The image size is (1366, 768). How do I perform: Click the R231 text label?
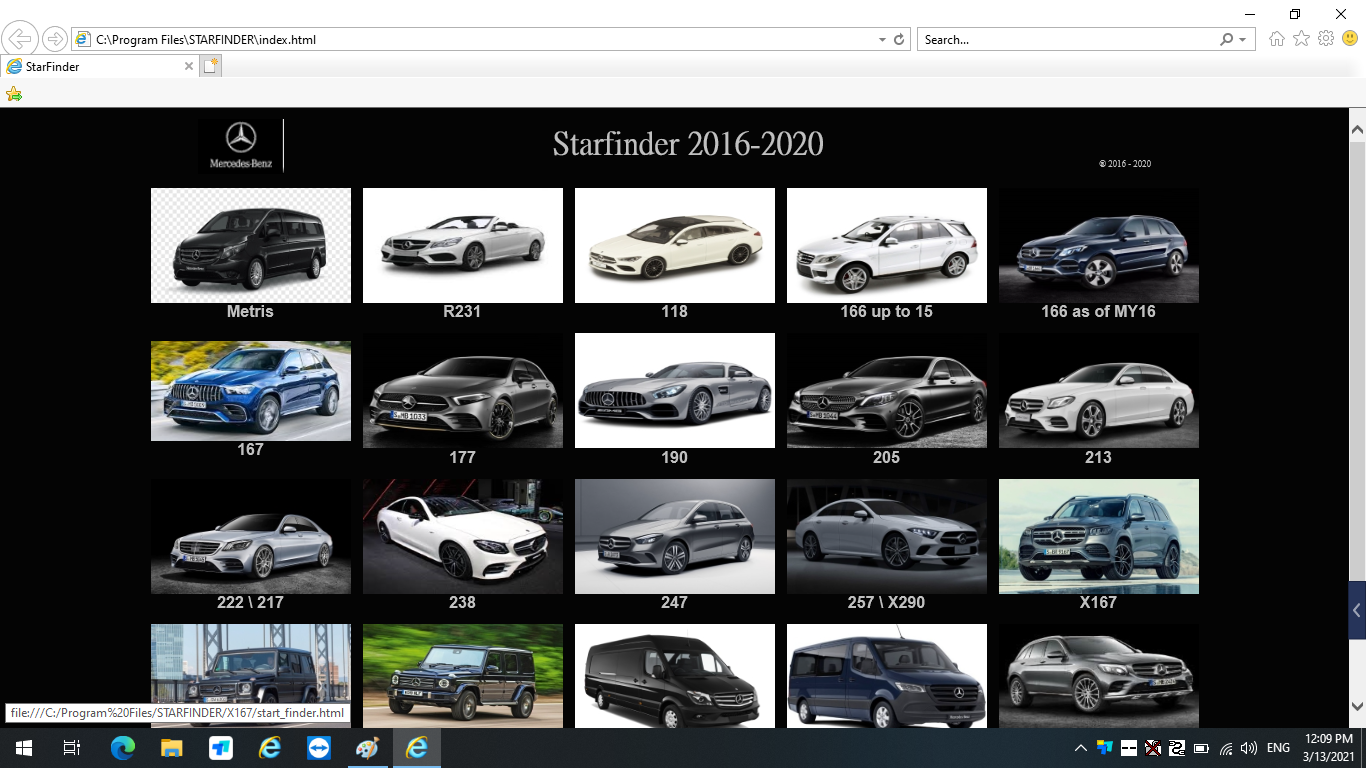click(462, 312)
